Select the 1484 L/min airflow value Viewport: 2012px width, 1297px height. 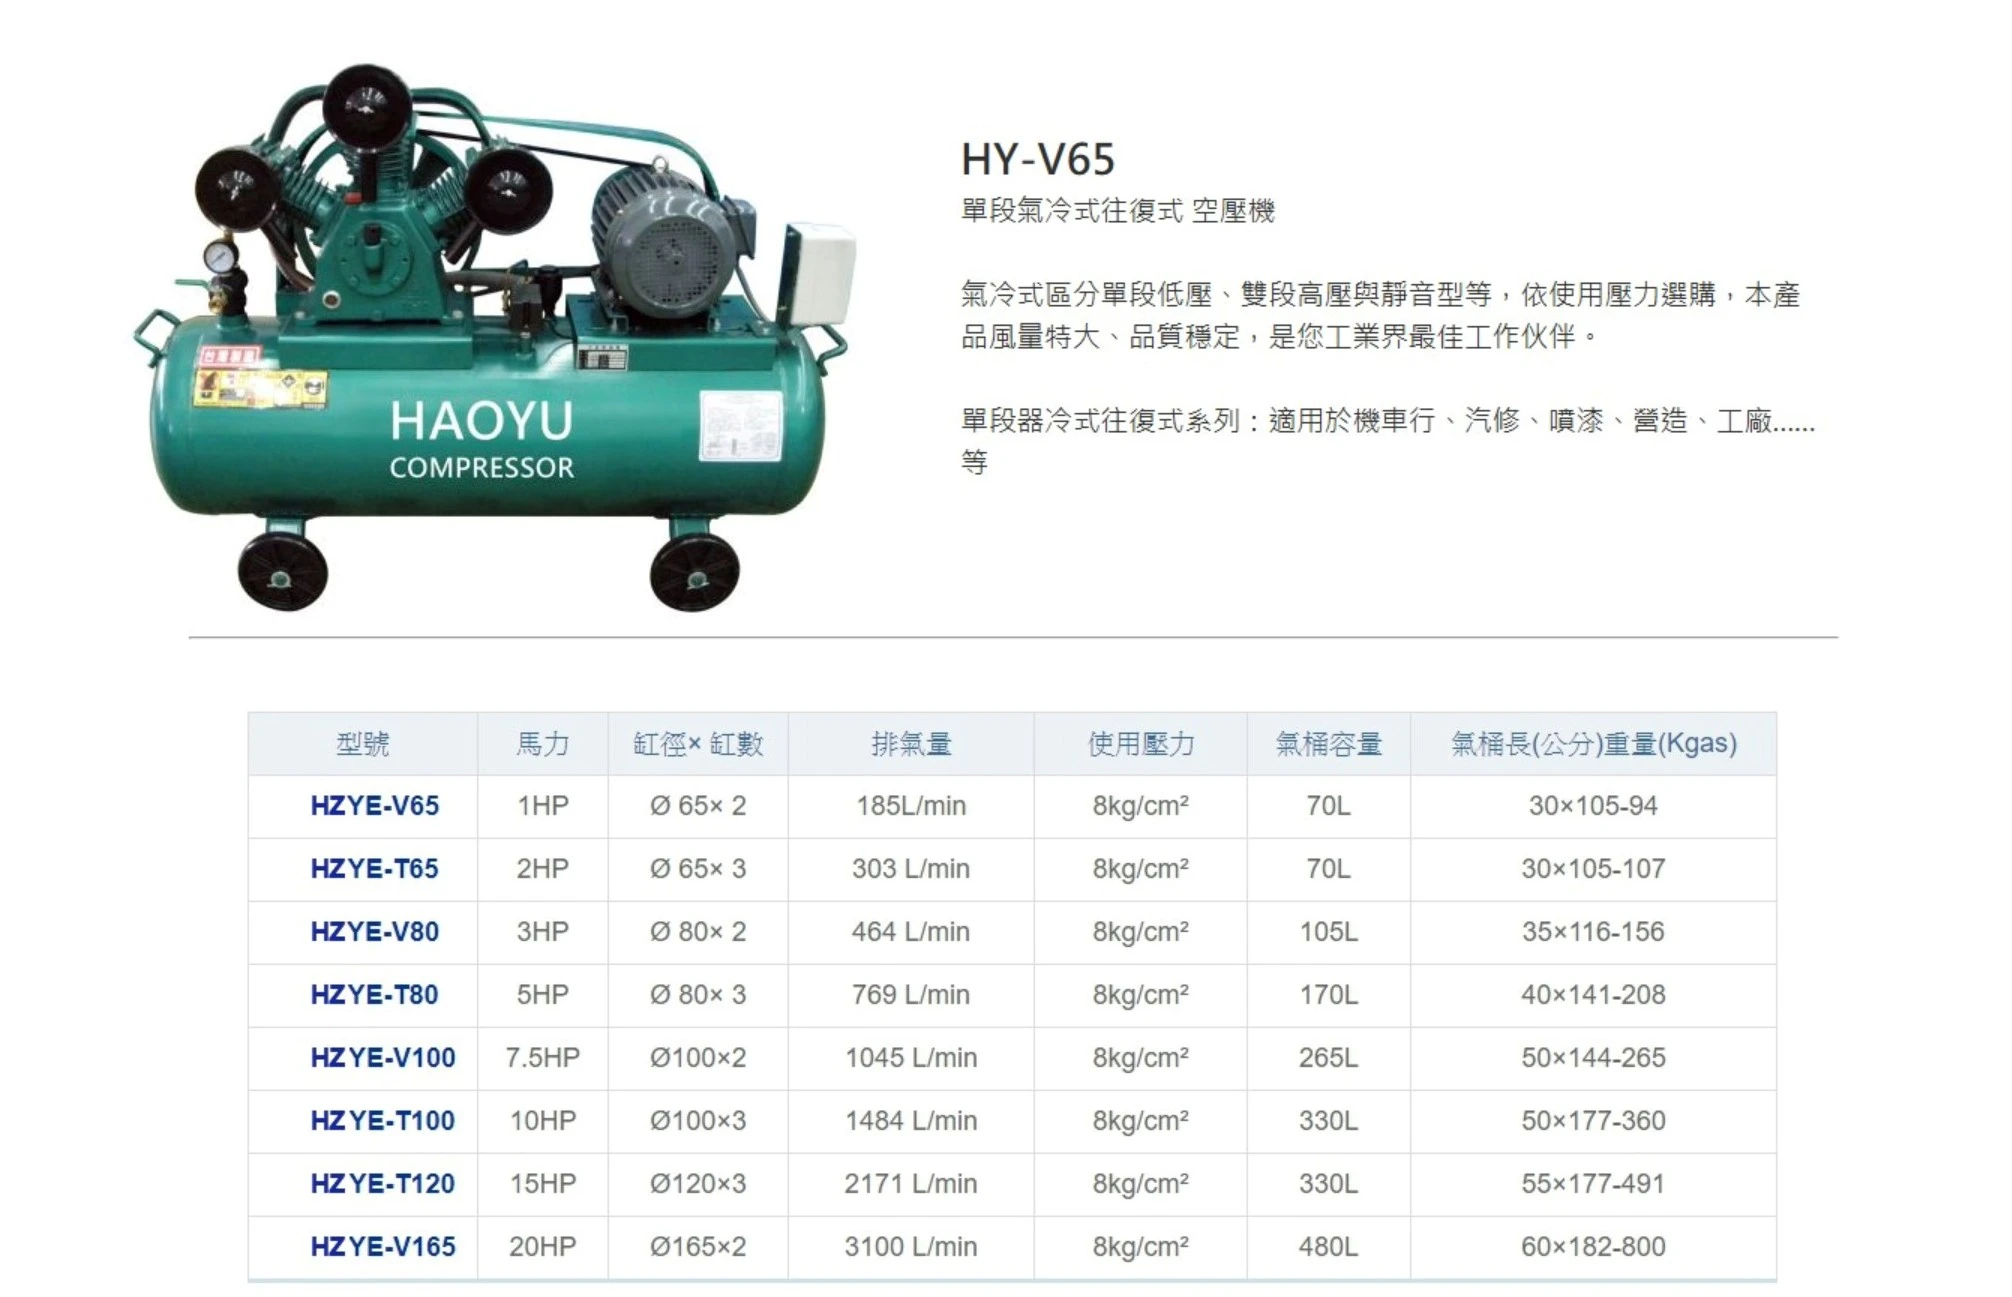pos(910,1121)
